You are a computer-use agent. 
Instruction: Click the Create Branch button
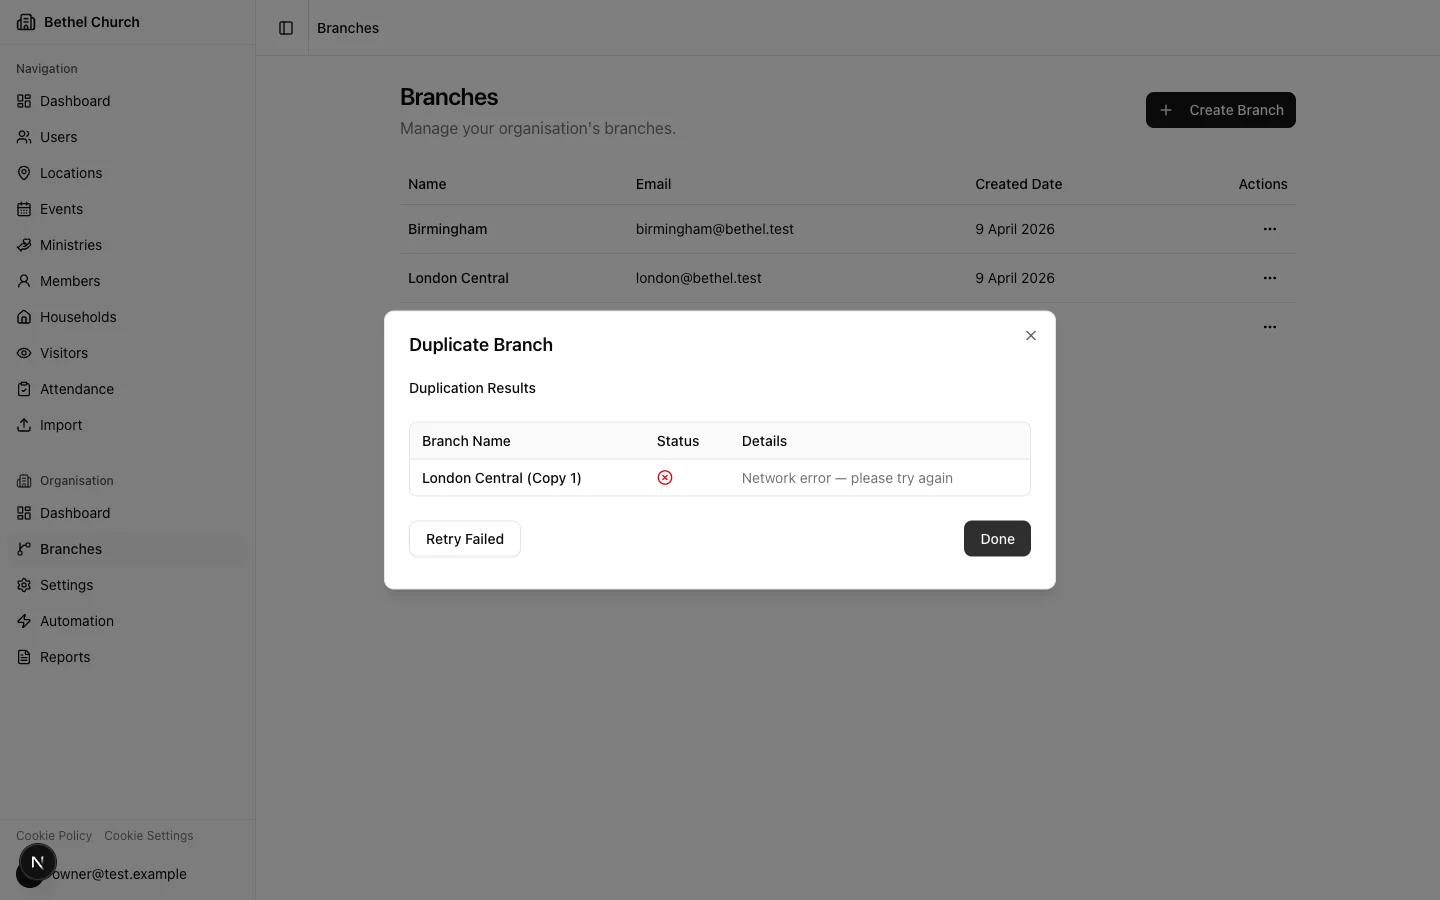(1221, 110)
